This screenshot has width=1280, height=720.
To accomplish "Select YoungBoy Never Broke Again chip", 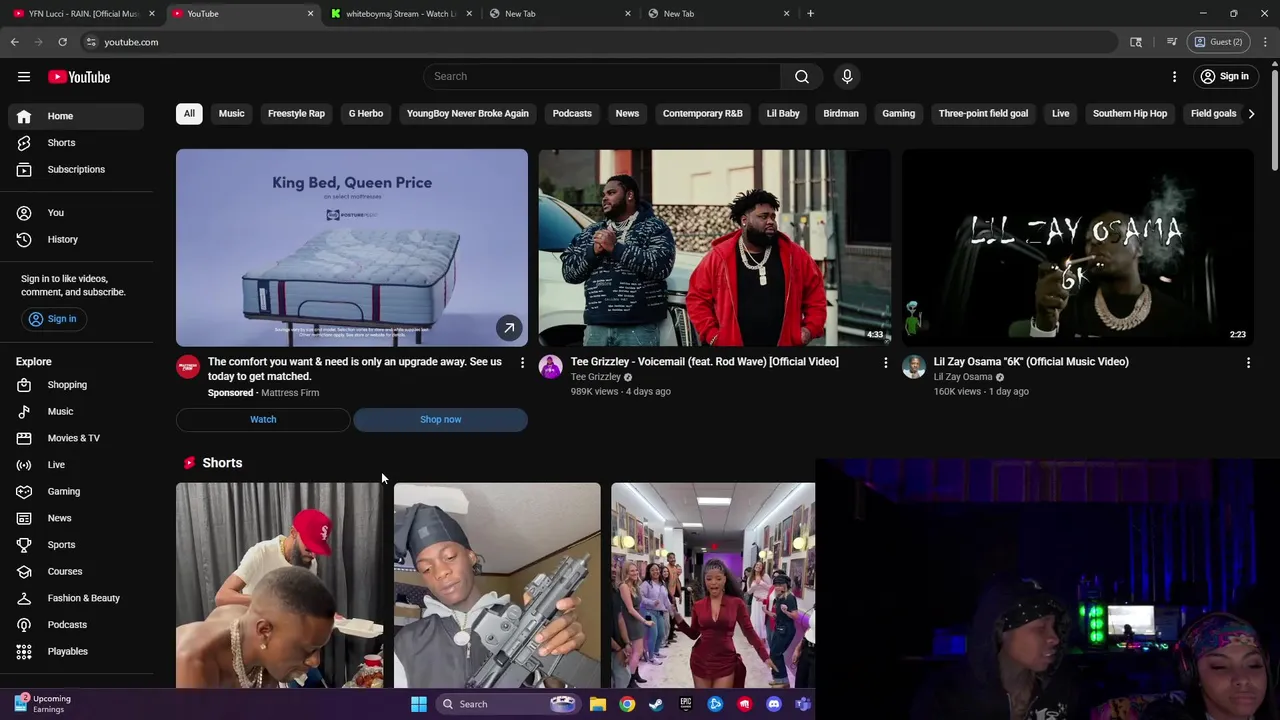I will coord(468,114).
